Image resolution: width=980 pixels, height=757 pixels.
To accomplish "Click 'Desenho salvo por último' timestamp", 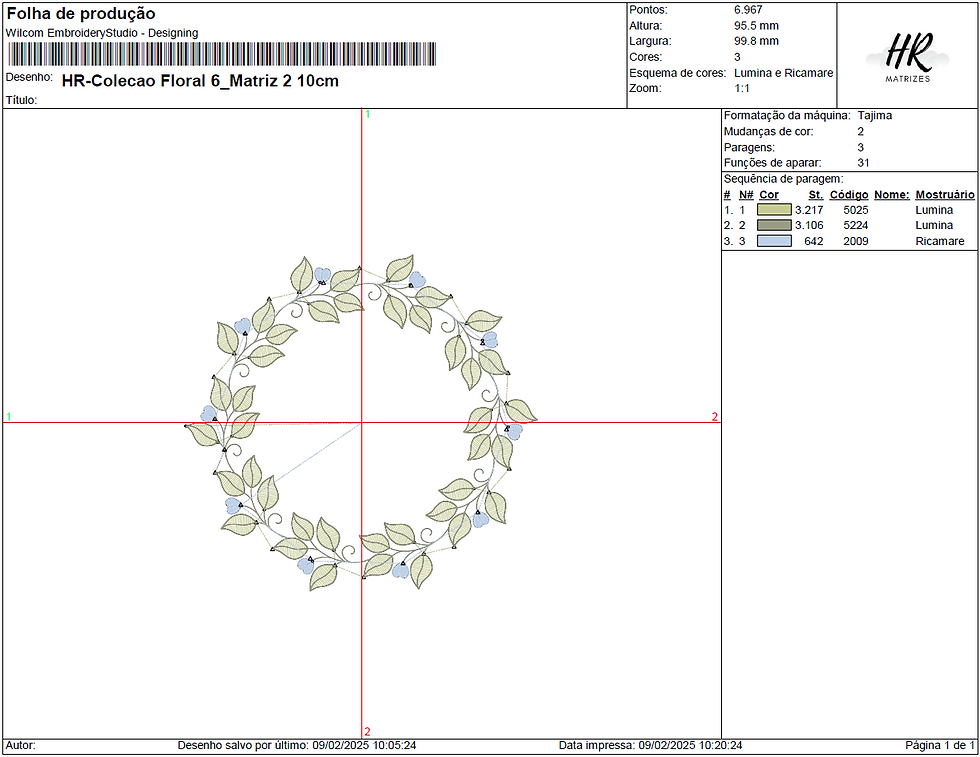I will [297, 745].
